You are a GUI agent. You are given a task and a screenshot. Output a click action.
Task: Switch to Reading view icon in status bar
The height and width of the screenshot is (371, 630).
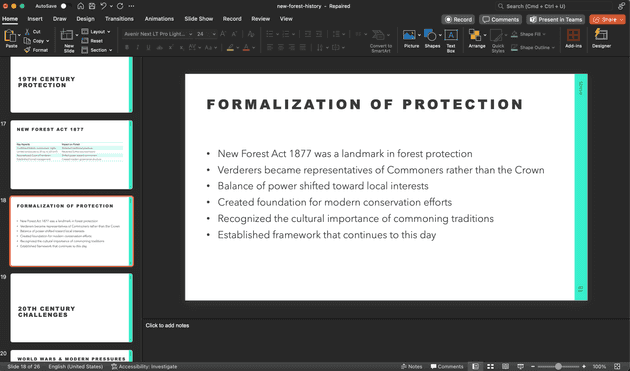(505, 366)
